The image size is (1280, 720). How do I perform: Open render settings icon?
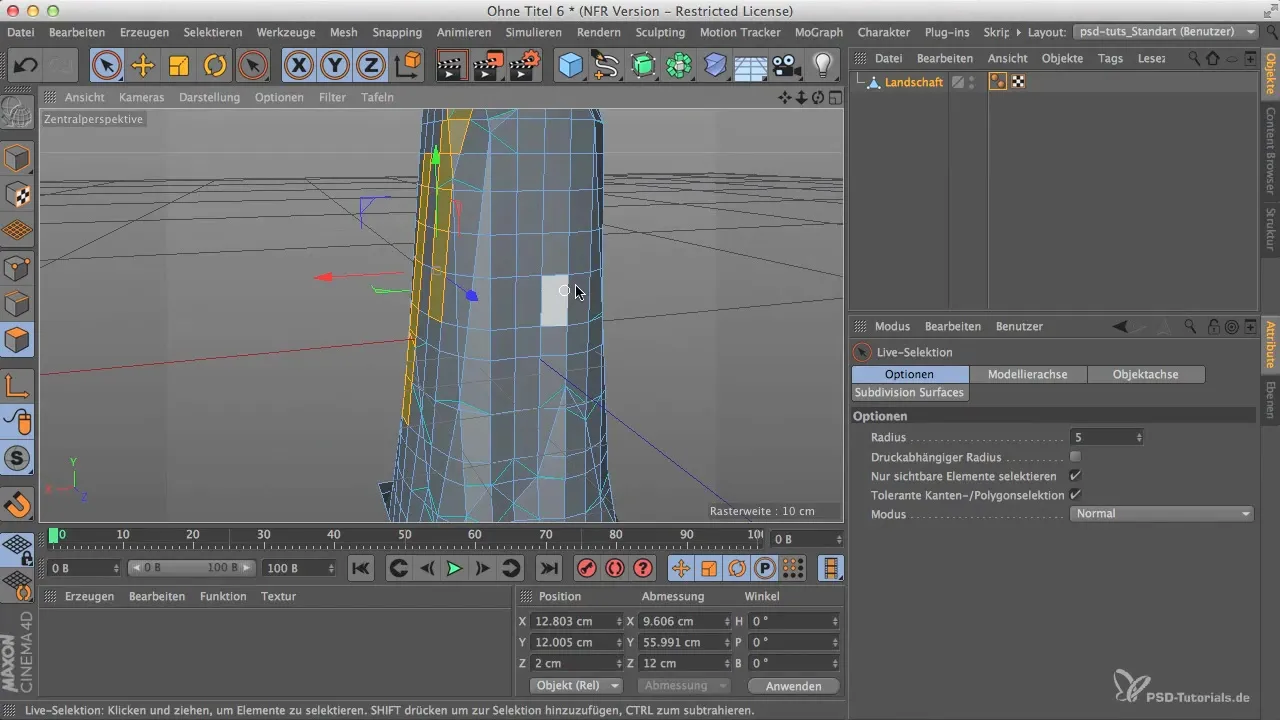tap(525, 66)
